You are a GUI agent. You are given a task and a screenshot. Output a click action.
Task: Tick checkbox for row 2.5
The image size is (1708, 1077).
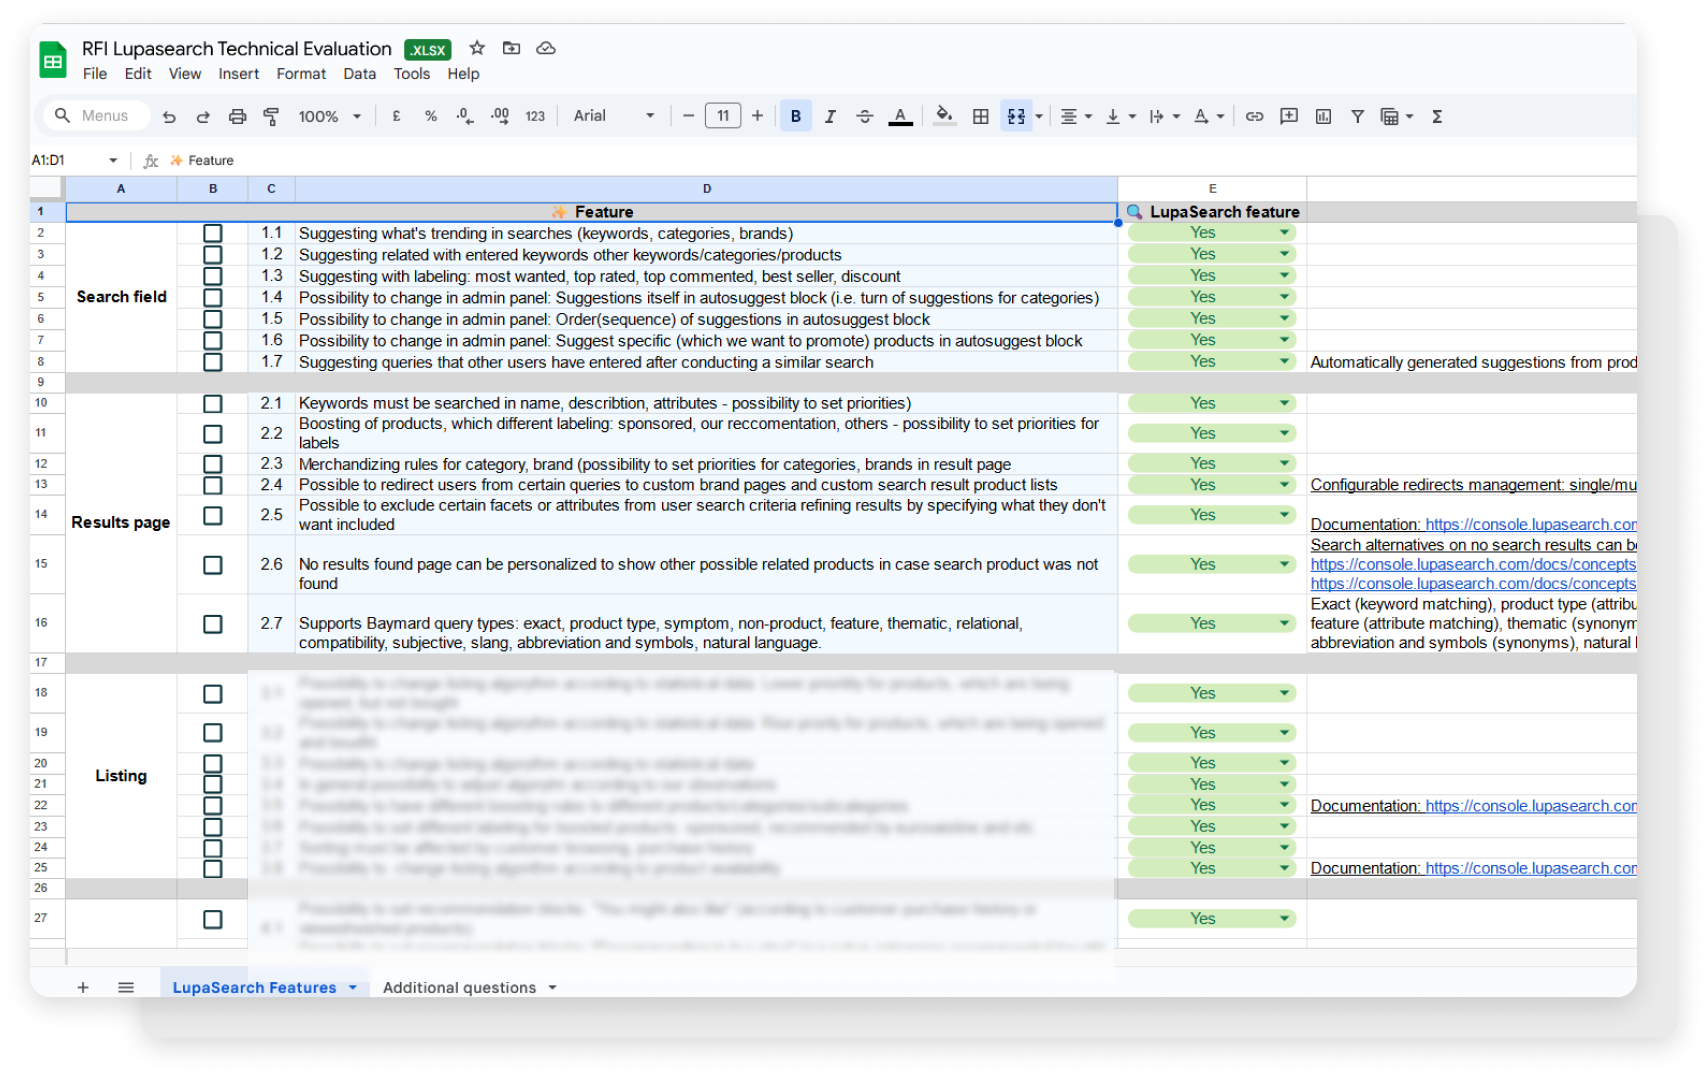213,516
